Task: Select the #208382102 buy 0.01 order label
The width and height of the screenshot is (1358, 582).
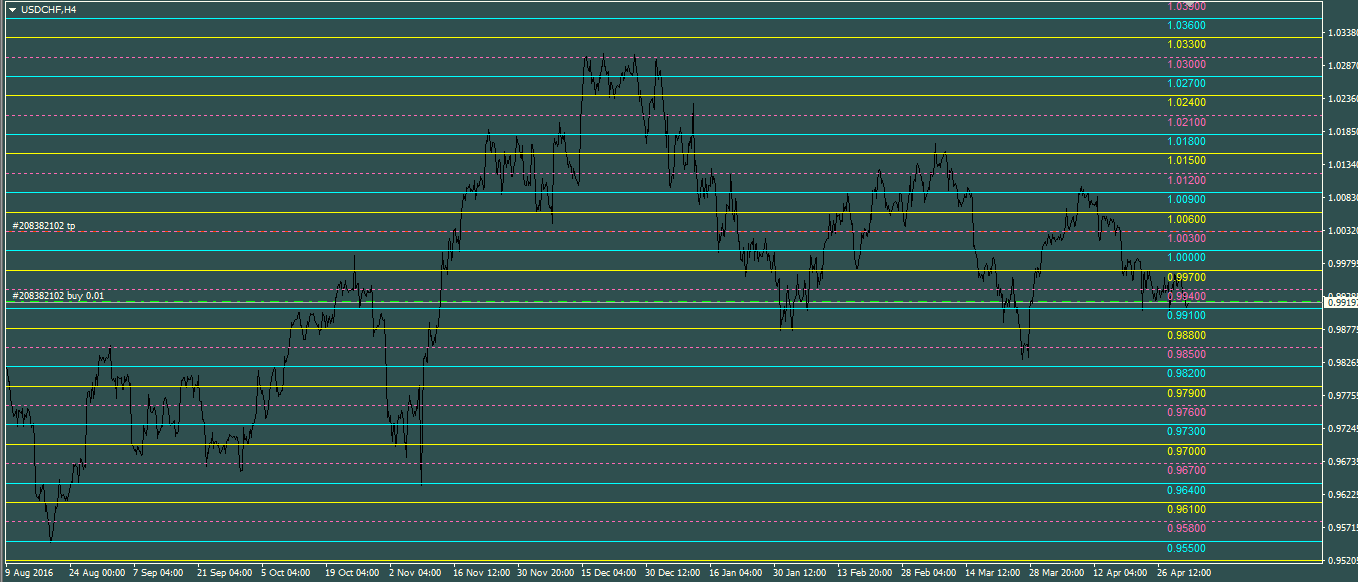Action: tap(57, 296)
